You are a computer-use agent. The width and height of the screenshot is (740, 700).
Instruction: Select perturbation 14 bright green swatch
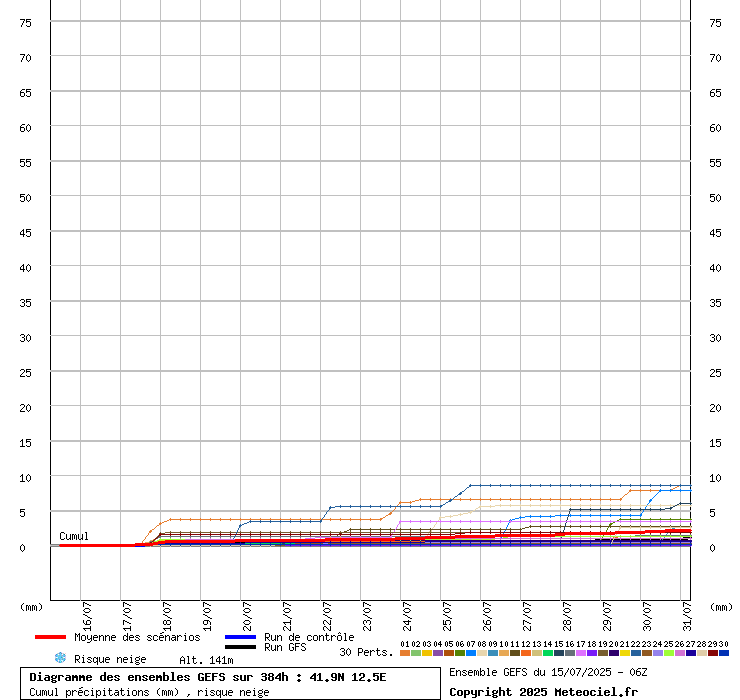tap(547, 653)
